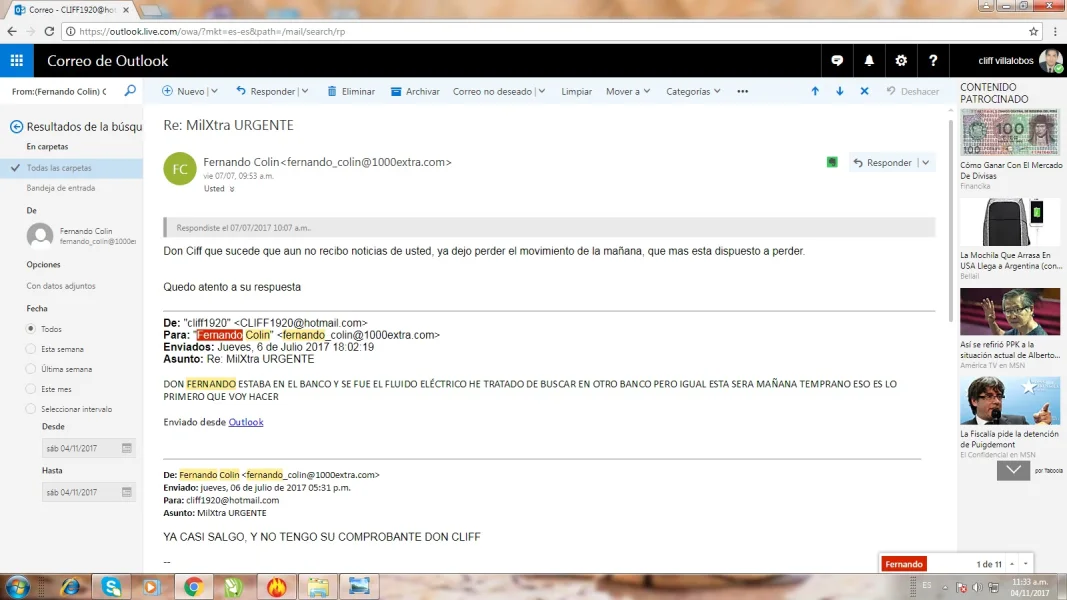The width and height of the screenshot is (1067, 600).
Task: Go back from search results arrow
Action: (x=16, y=127)
